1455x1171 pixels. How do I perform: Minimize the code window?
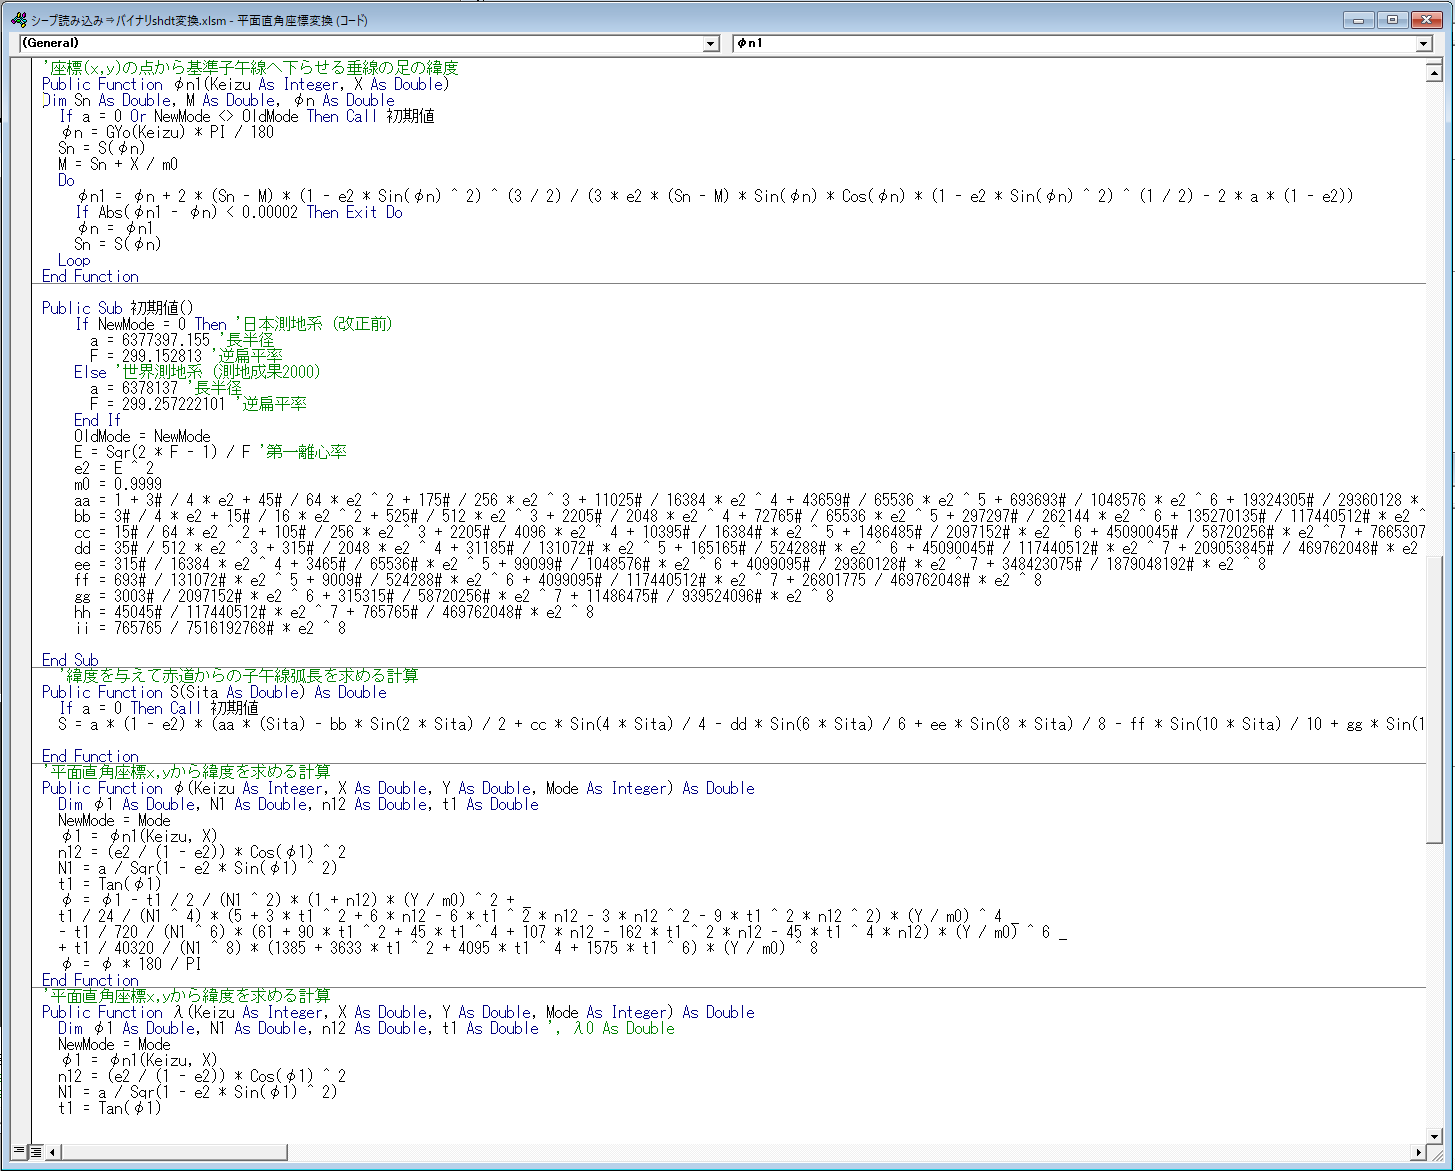(1358, 19)
